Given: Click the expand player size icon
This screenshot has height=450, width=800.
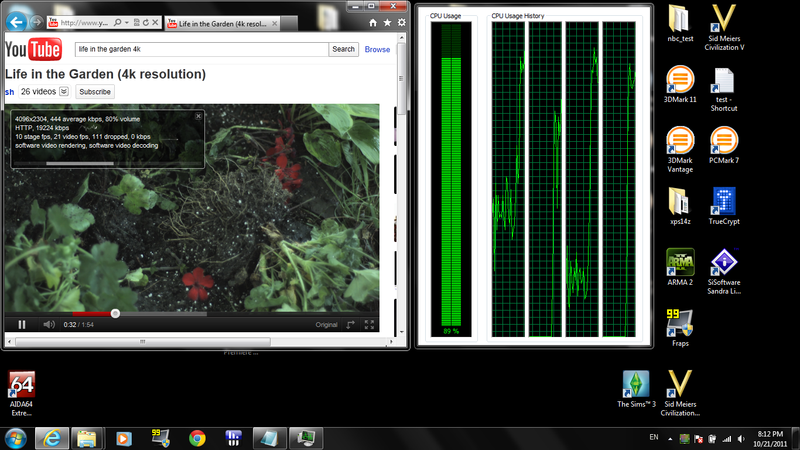Looking at the screenshot, I should [x=351, y=324].
